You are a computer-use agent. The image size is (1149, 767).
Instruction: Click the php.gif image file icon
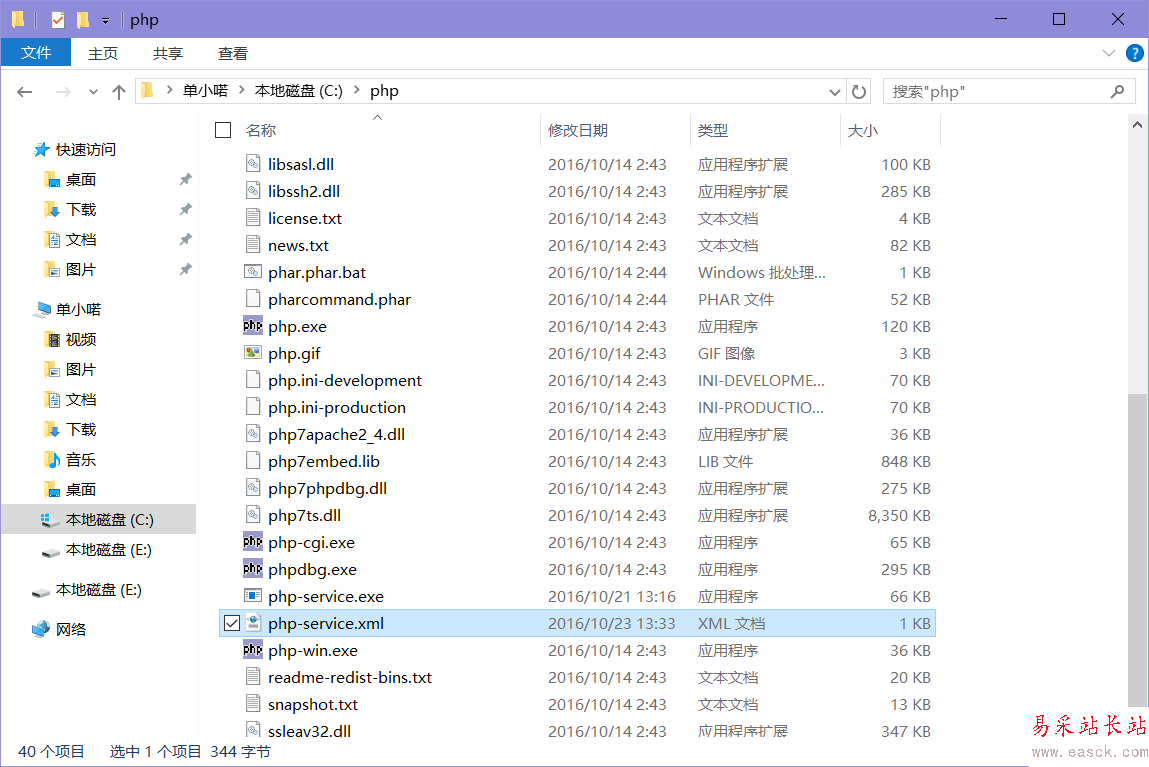pos(253,353)
